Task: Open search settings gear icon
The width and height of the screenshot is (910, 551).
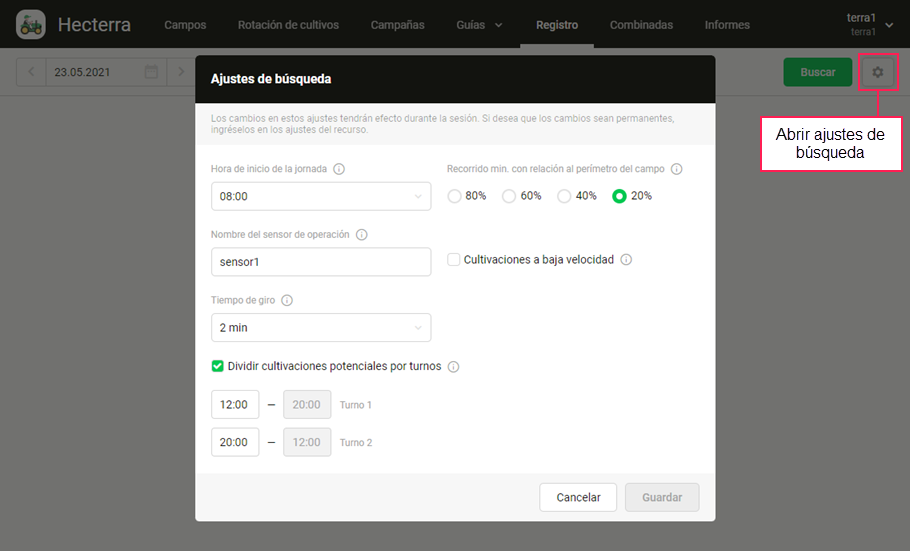Action: 878,72
